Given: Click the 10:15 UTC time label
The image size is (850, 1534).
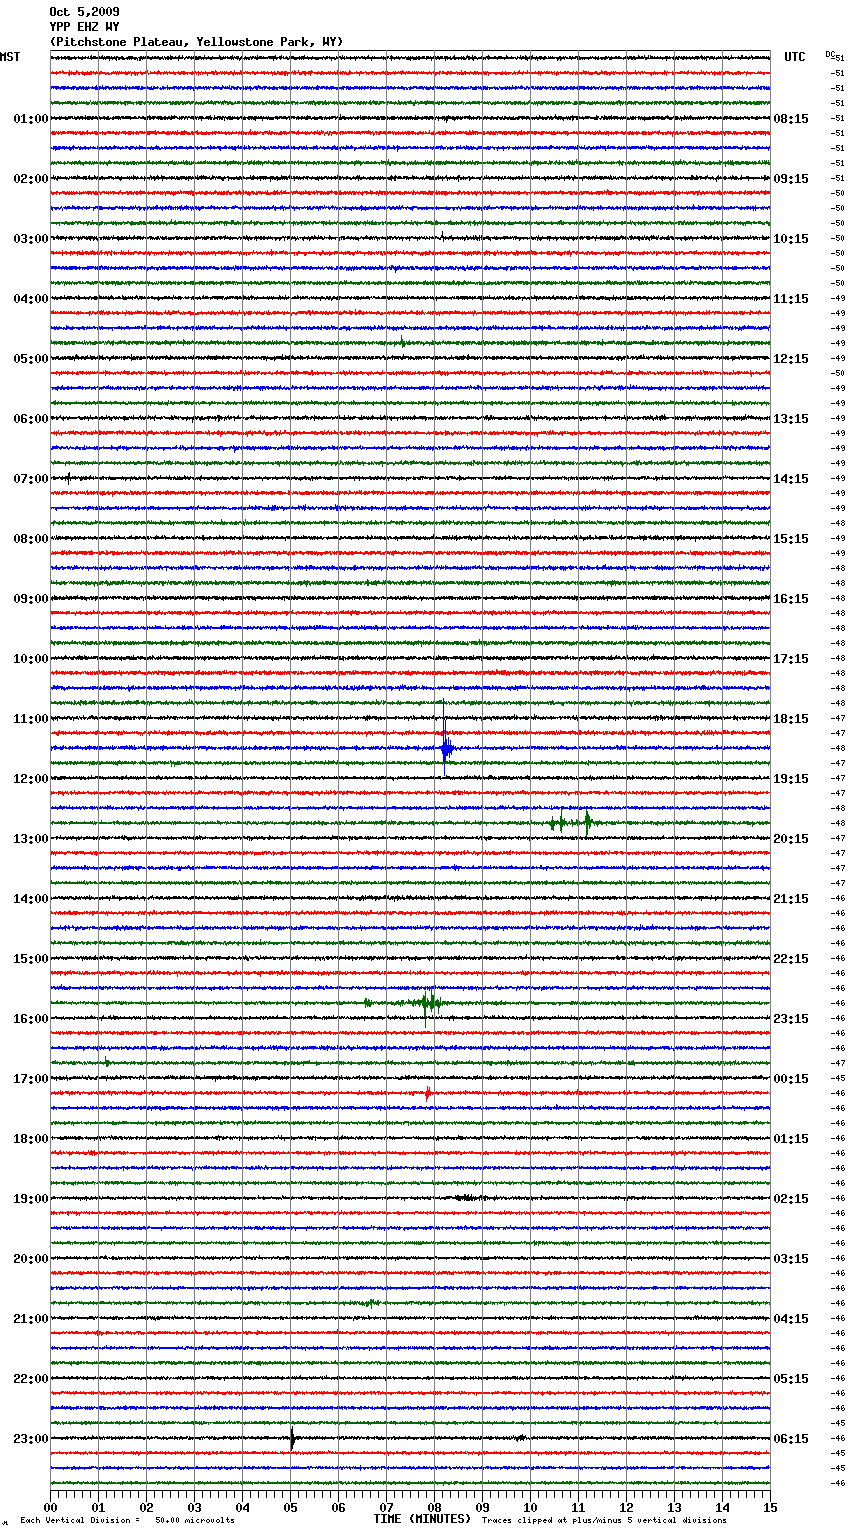Looking at the screenshot, I should click(x=791, y=239).
